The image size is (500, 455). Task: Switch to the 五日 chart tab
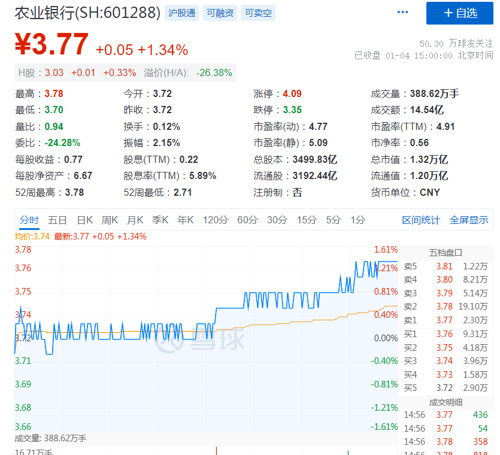coord(57,220)
